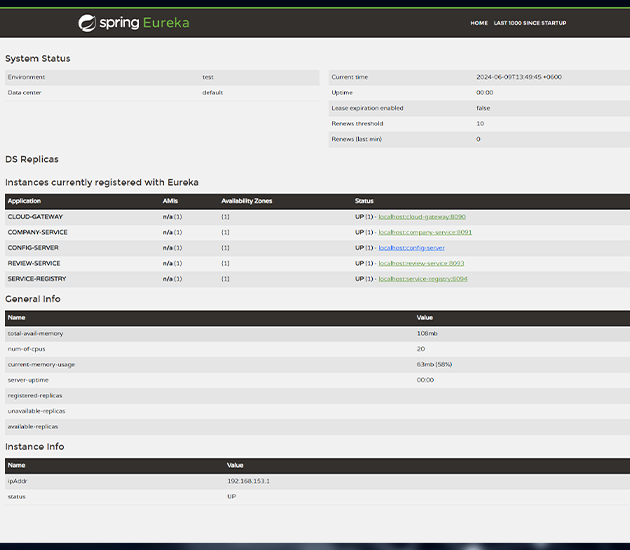Image resolution: width=630 pixels, height=550 pixels.
Task: Click the Spring Eureka logo
Action: pos(134,22)
